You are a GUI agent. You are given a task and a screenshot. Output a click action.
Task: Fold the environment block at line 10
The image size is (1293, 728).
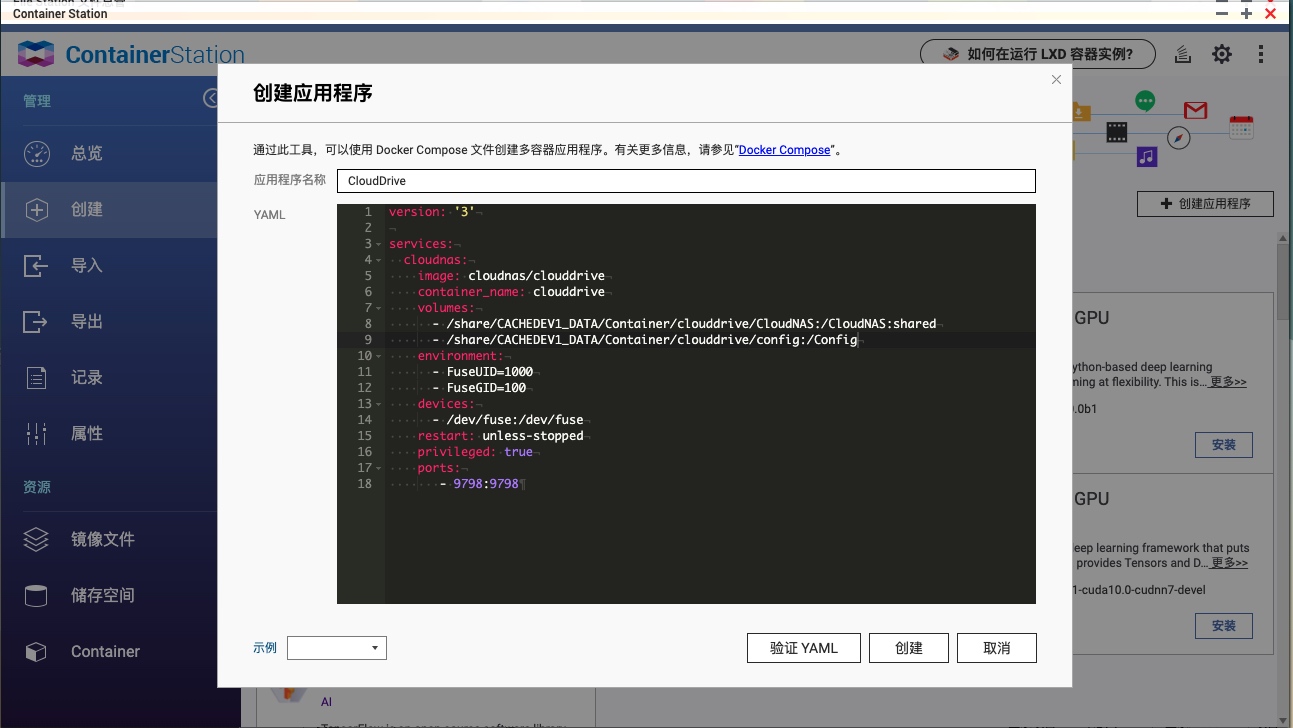[x=380, y=356]
